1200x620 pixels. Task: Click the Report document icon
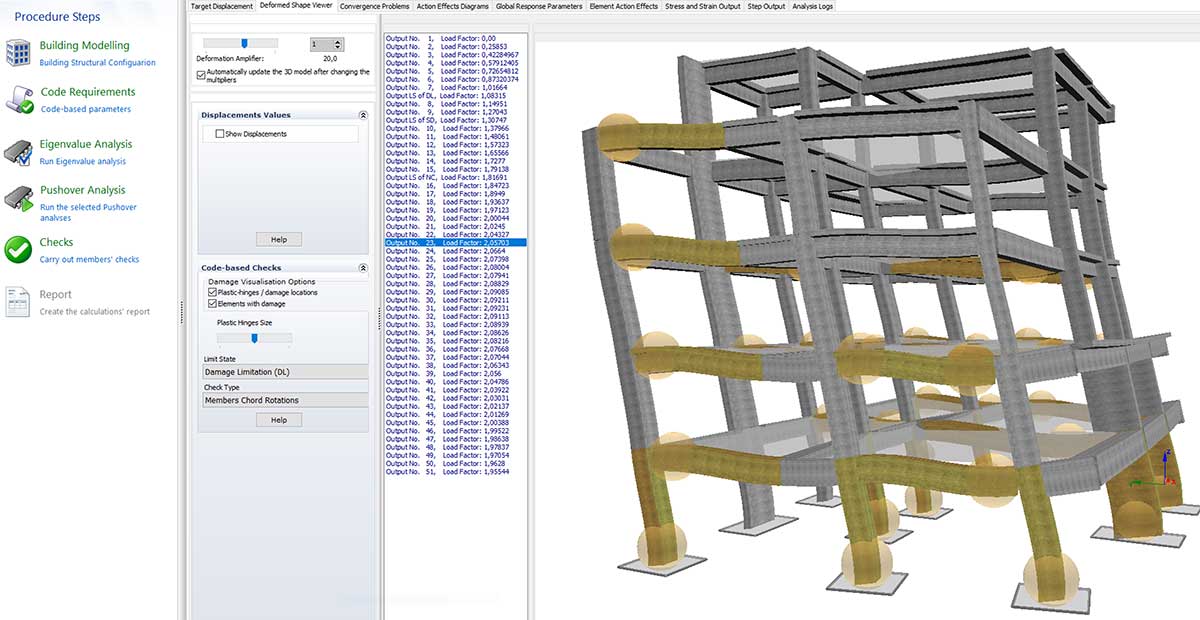click(x=19, y=303)
